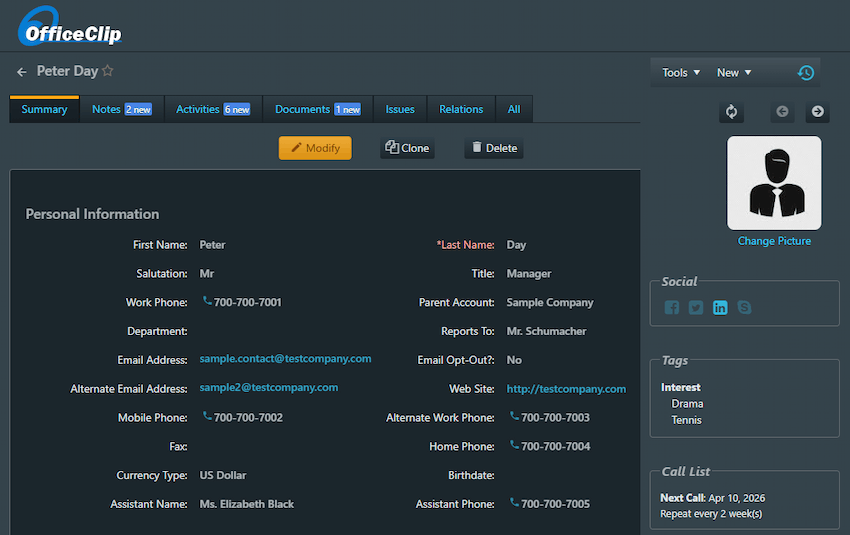Click the Interest tag group label
Image resolution: width=850 pixels, height=535 pixels.
(x=680, y=387)
